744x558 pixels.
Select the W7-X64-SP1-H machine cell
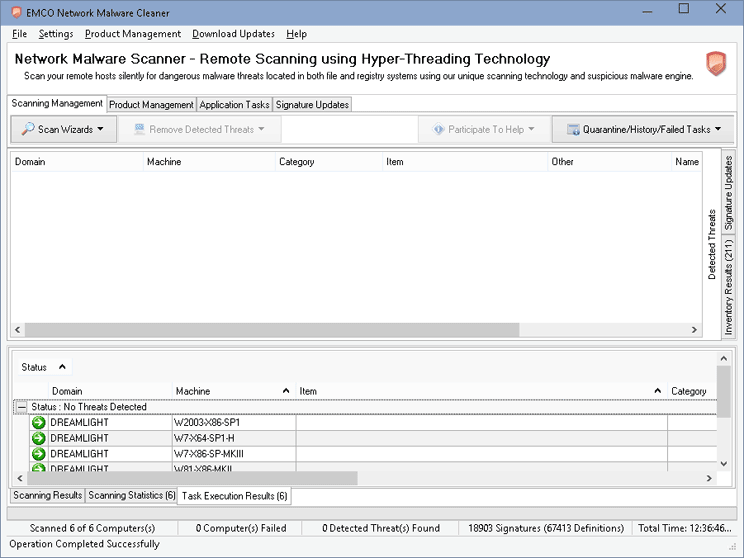[234, 438]
